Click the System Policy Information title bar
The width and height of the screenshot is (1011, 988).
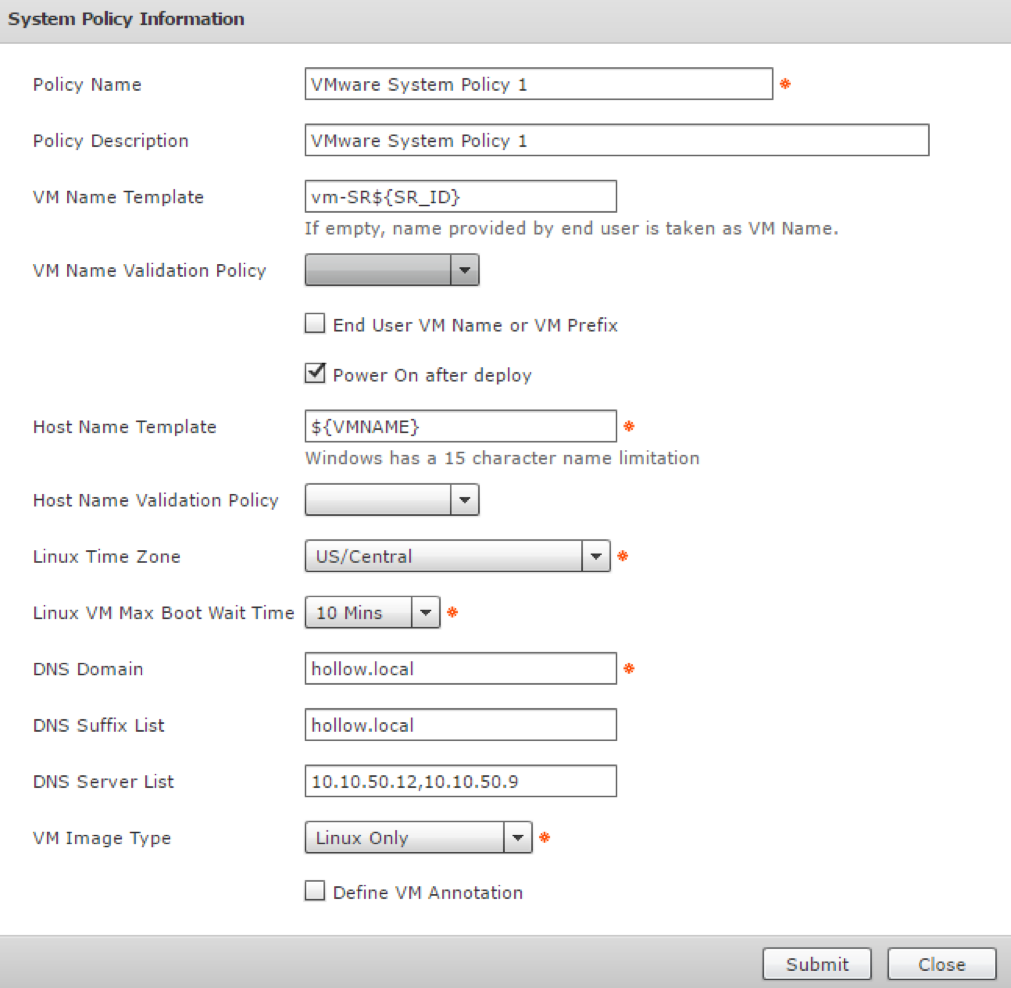pyautogui.click(x=505, y=20)
